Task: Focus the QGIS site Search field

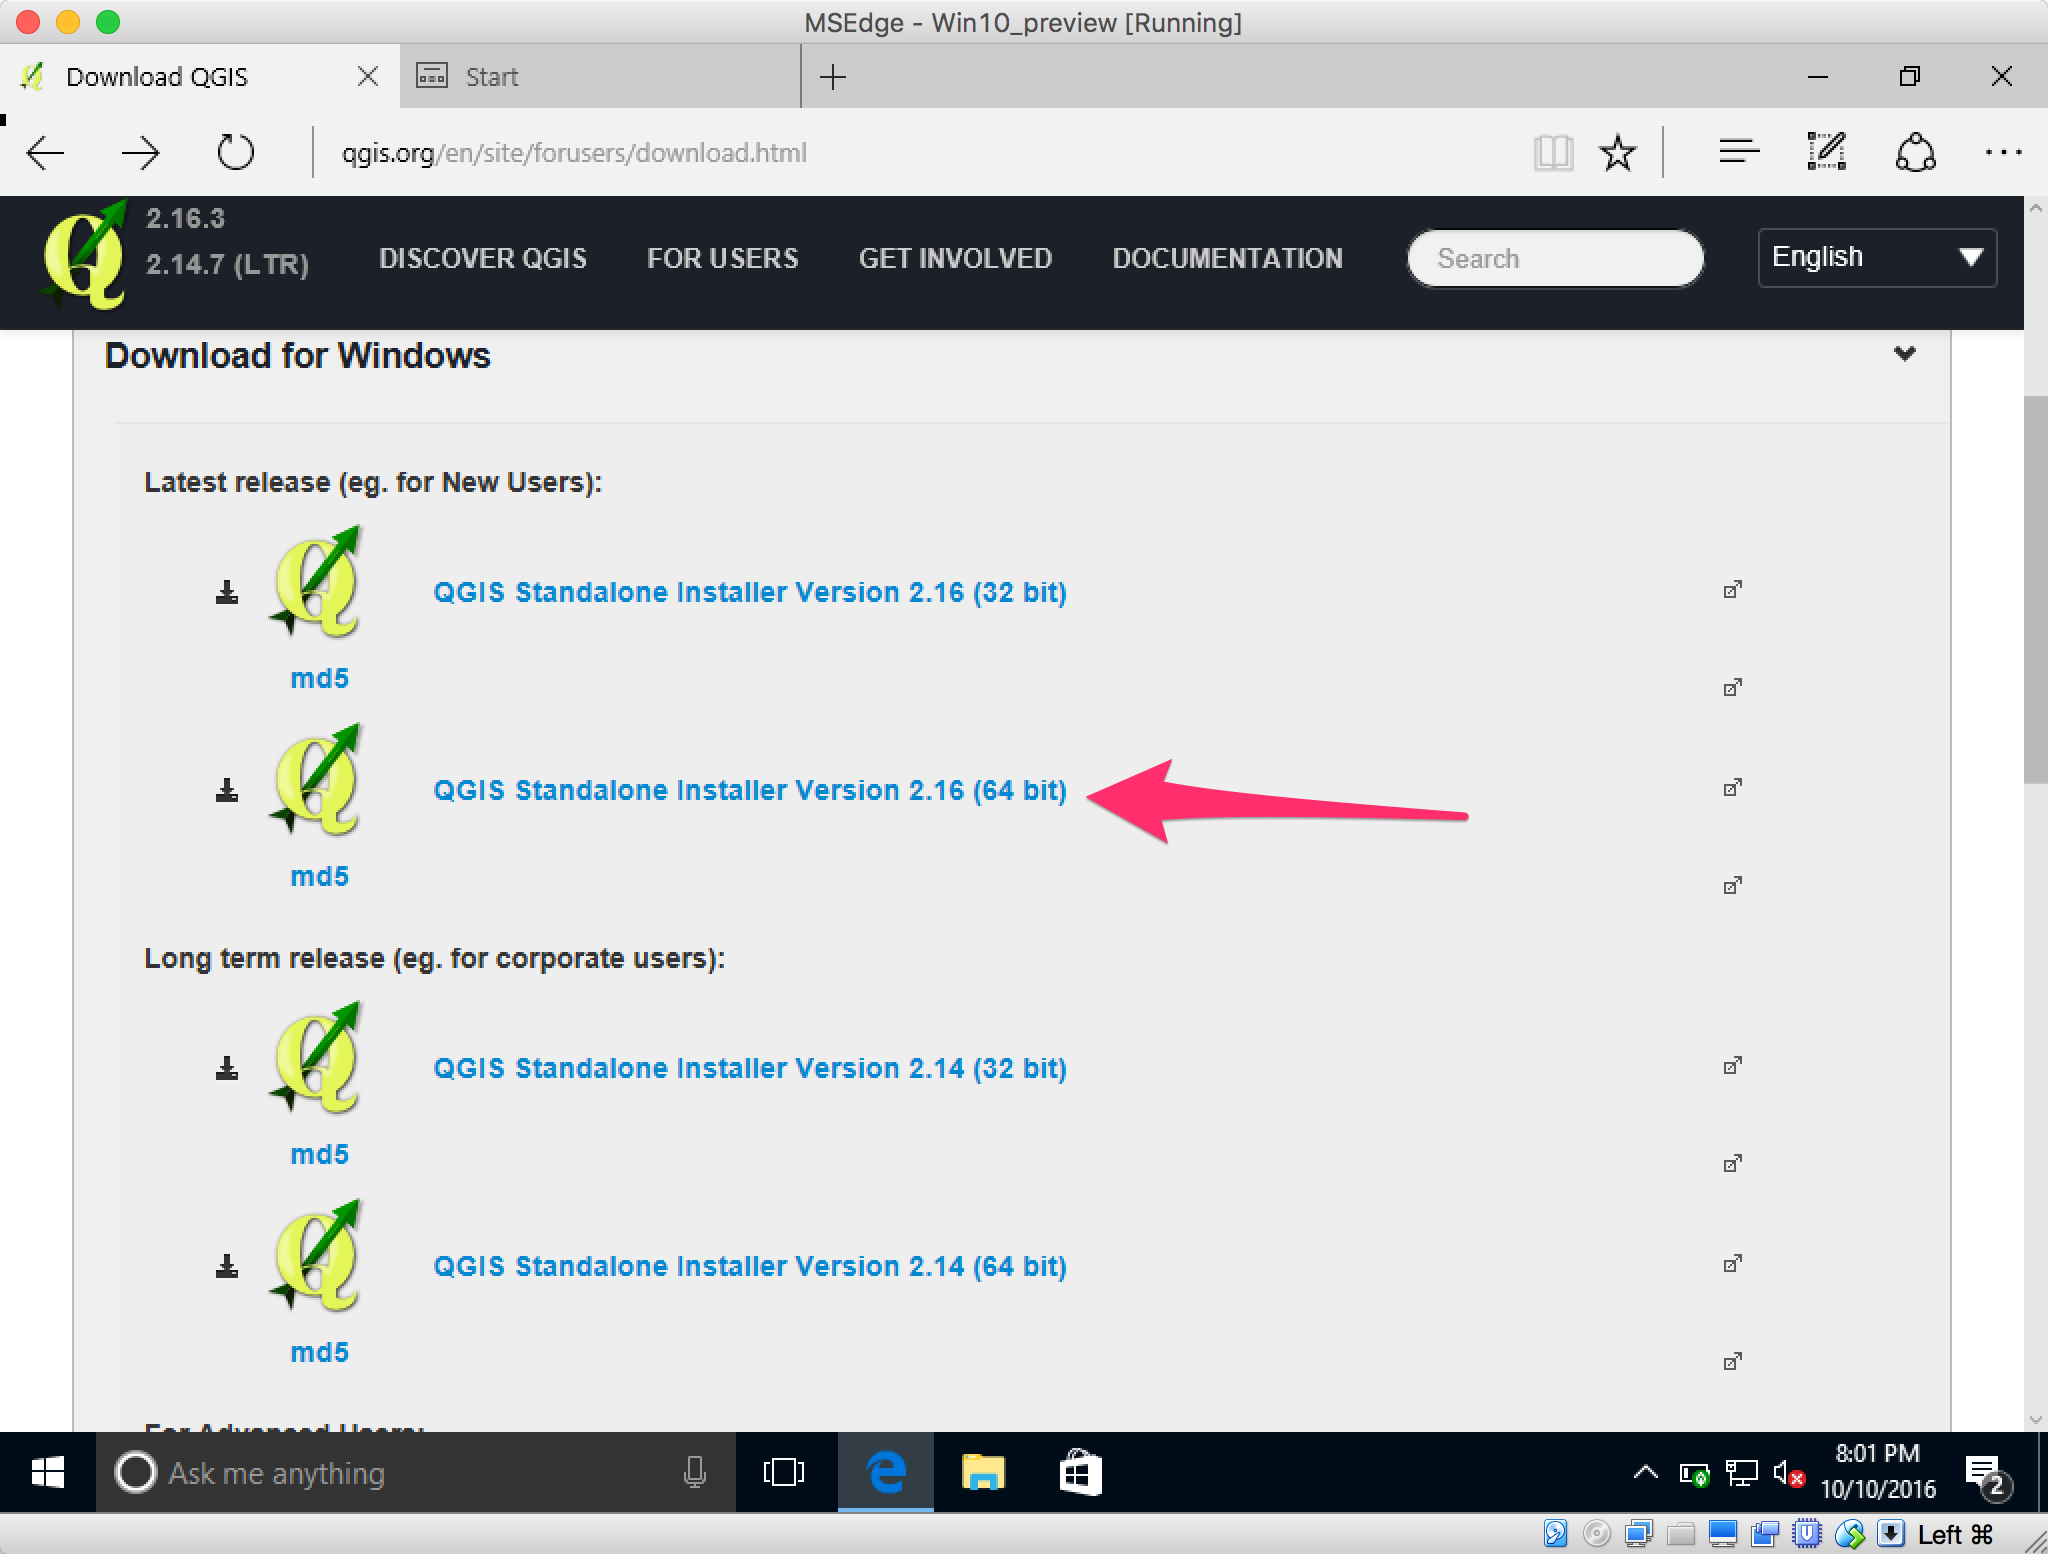Action: [1555, 258]
